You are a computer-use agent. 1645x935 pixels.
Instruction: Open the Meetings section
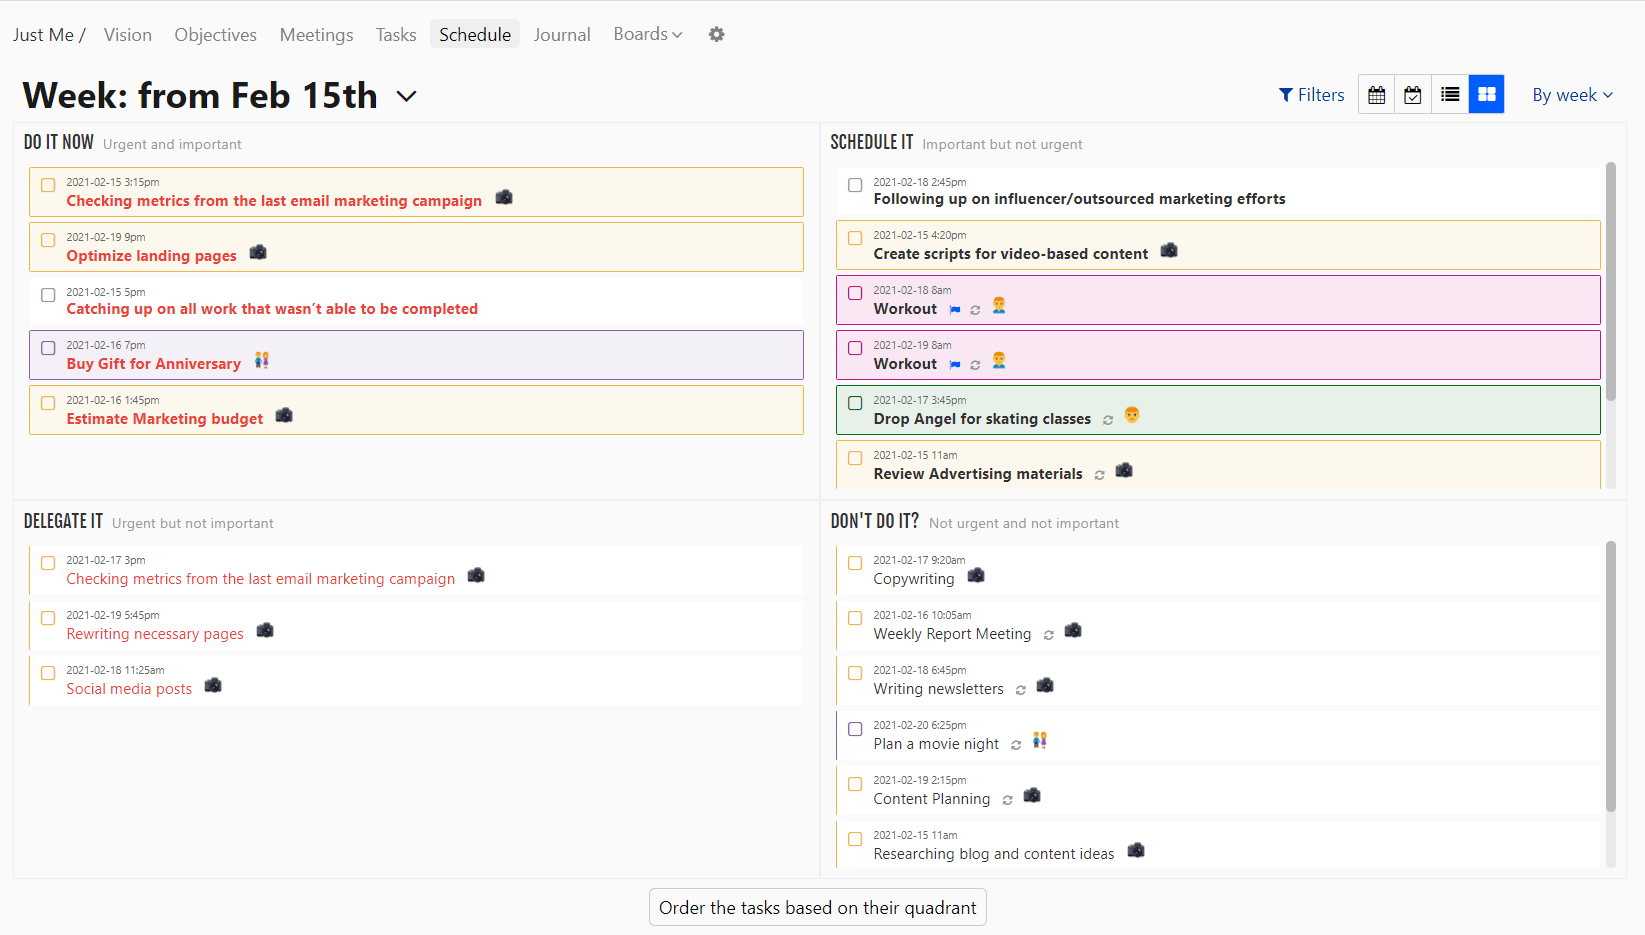(x=316, y=34)
